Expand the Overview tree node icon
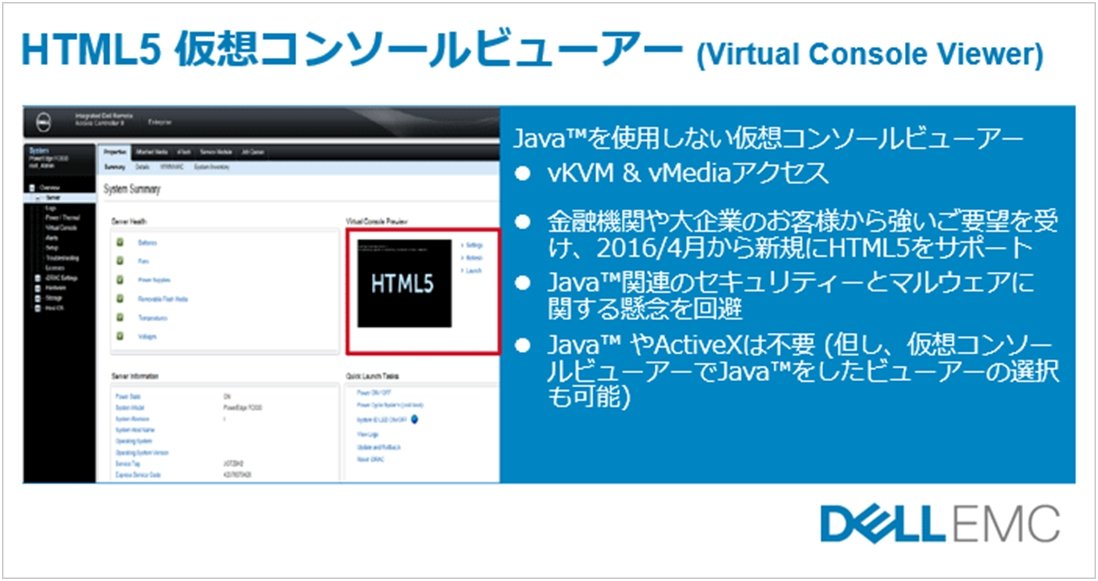The height and width of the screenshot is (581, 1098). pyautogui.click(x=32, y=188)
